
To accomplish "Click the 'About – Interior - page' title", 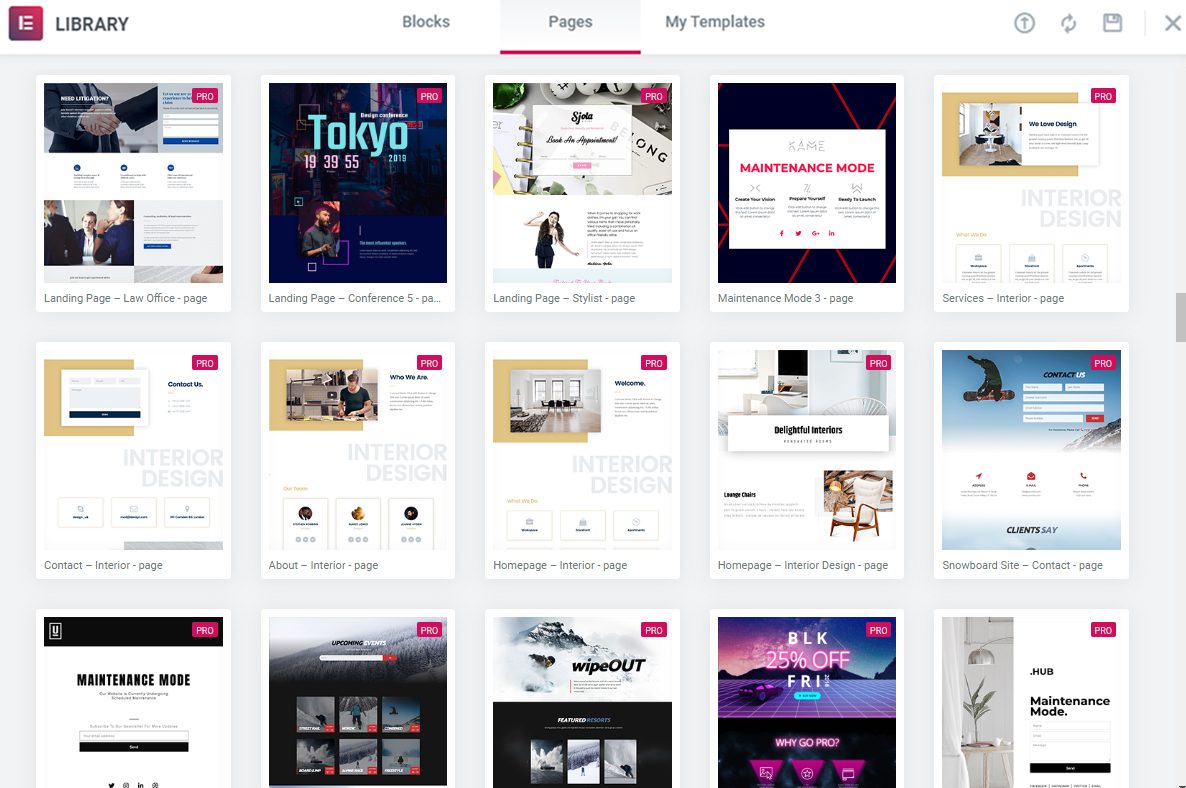I will [323, 565].
